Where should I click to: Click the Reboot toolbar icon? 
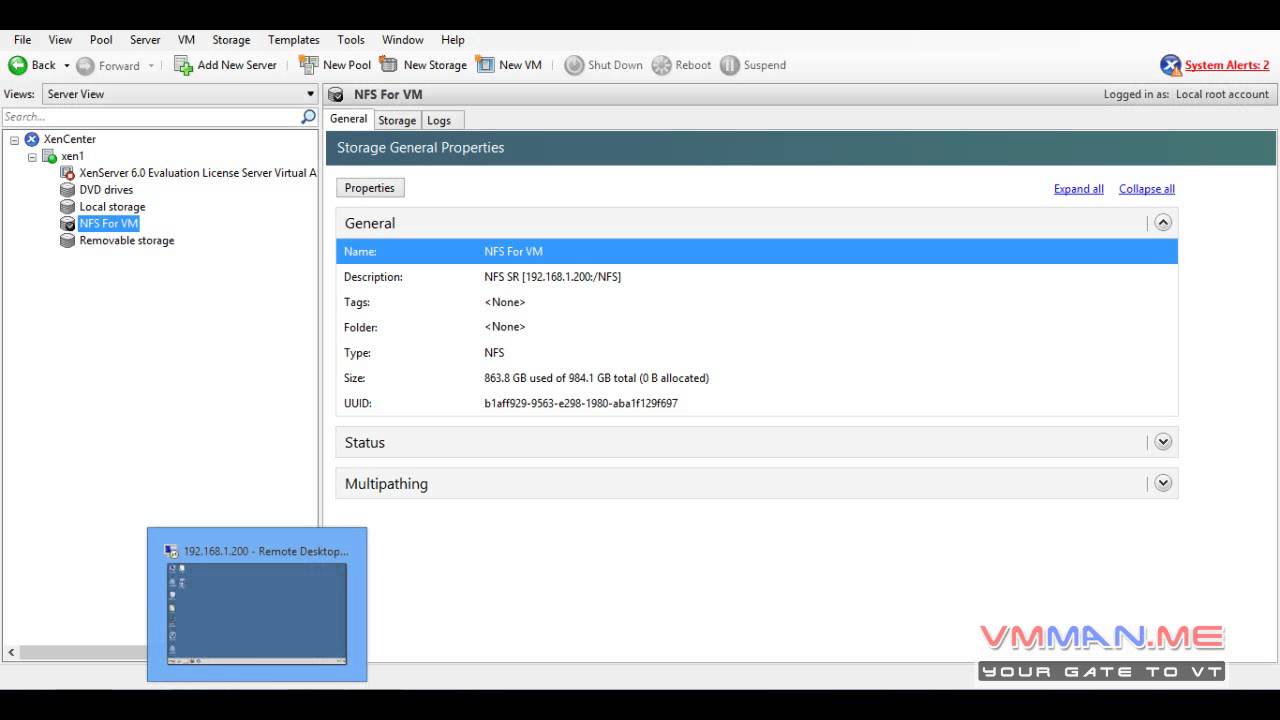(x=661, y=65)
